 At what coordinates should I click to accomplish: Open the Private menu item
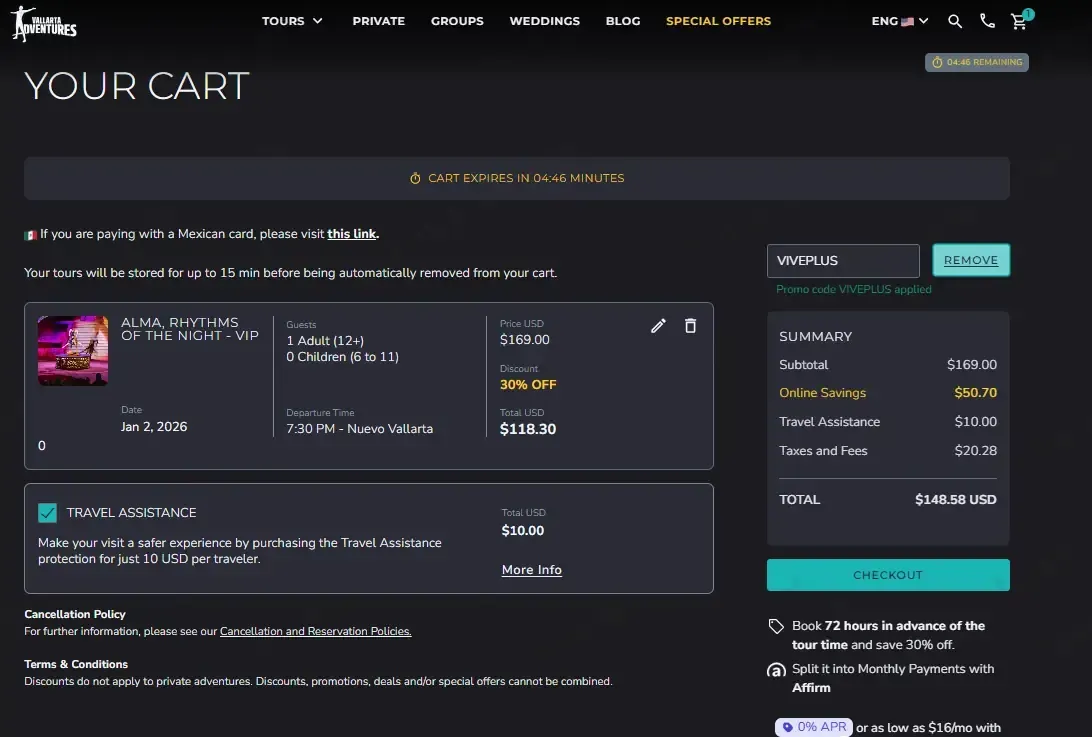(x=378, y=21)
